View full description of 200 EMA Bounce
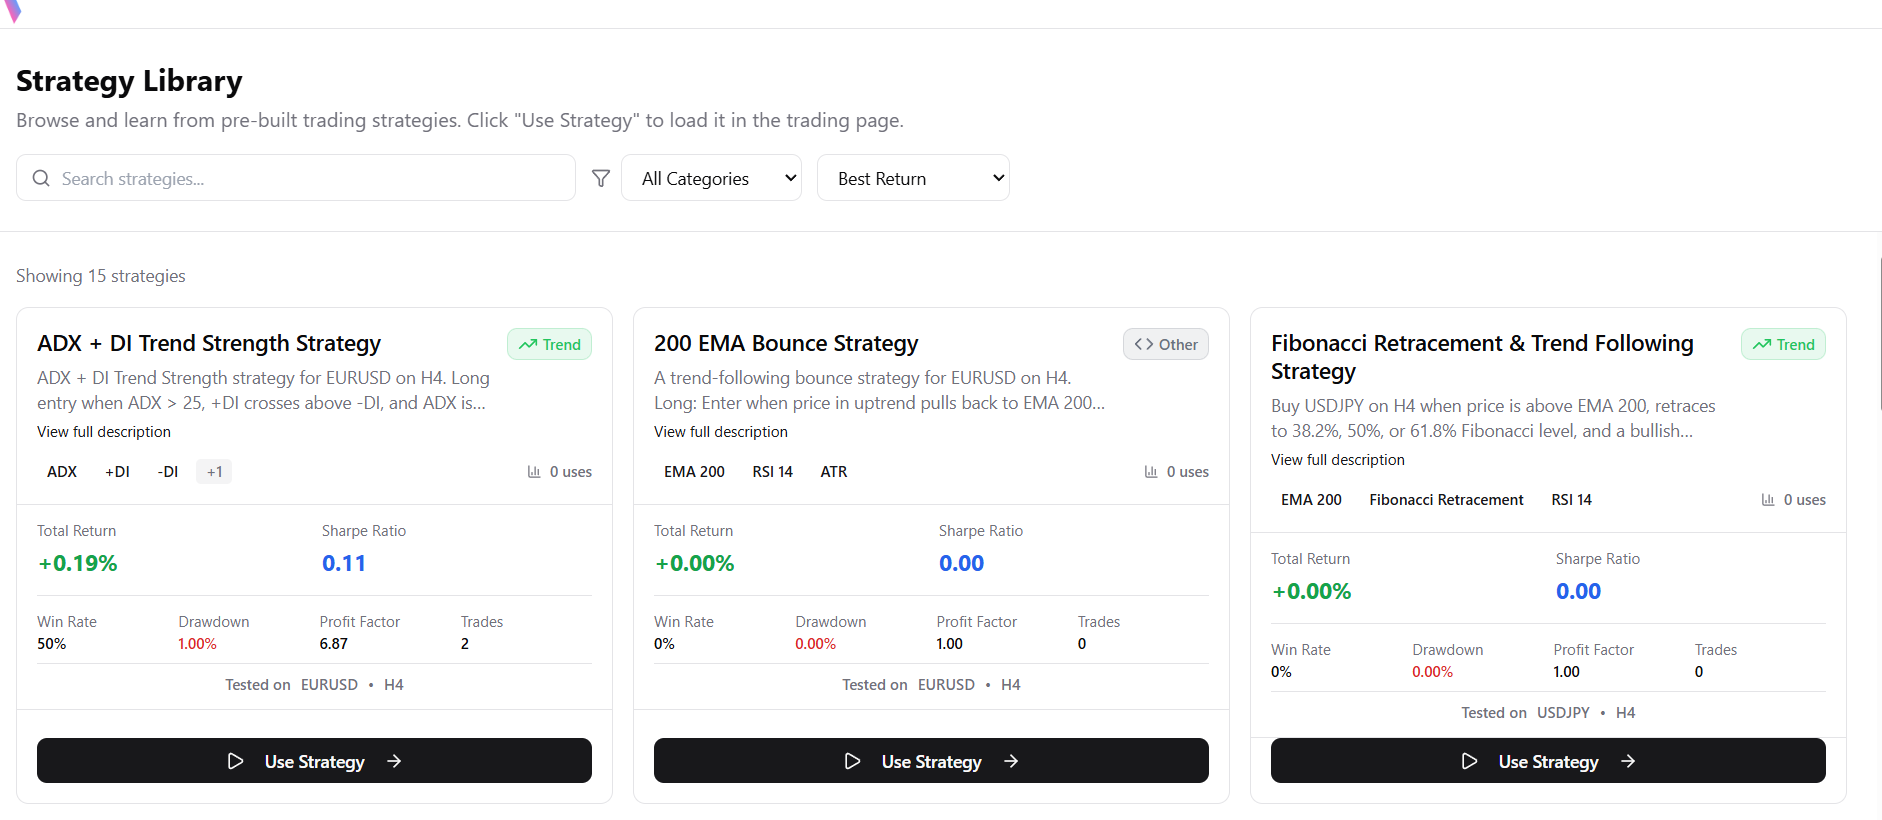The height and width of the screenshot is (820, 1882). (x=721, y=432)
